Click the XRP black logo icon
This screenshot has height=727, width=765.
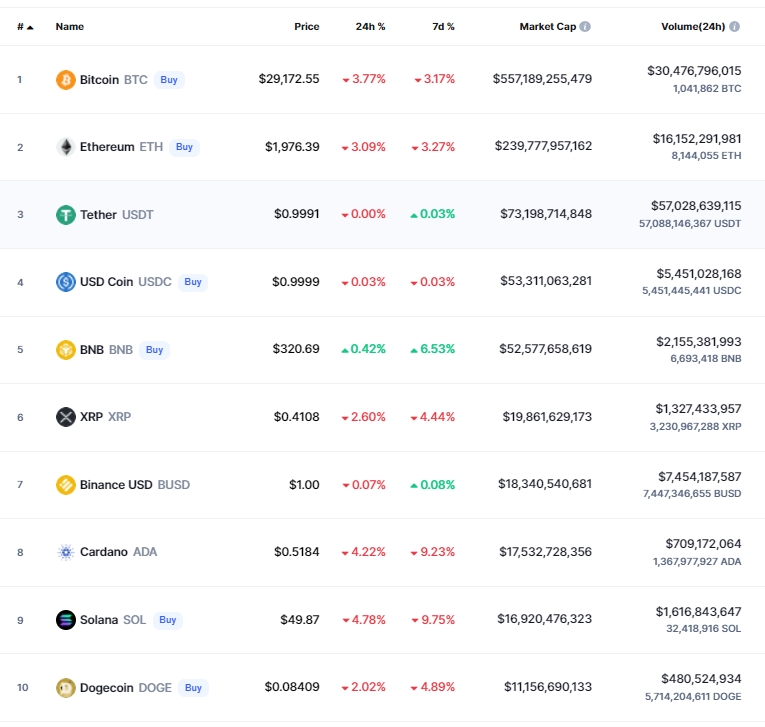(66, 417)
